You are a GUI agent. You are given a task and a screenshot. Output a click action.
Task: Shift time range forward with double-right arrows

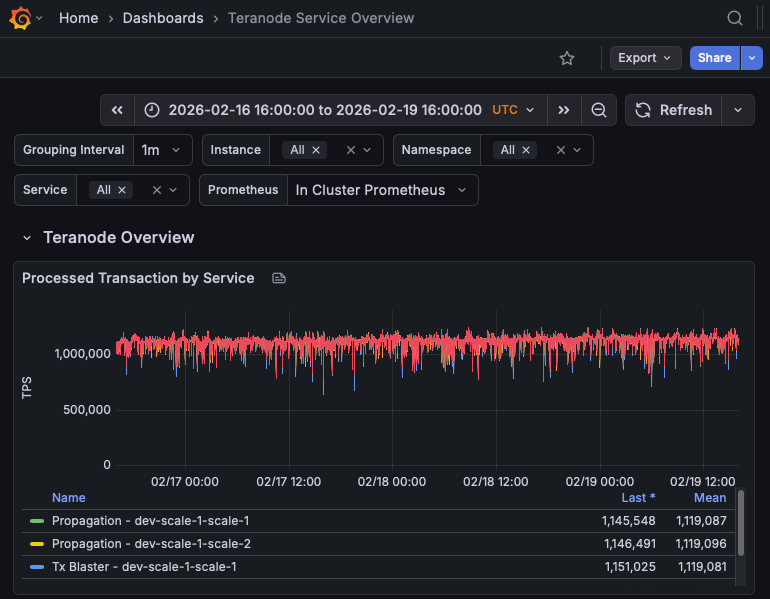click(564, 110)
